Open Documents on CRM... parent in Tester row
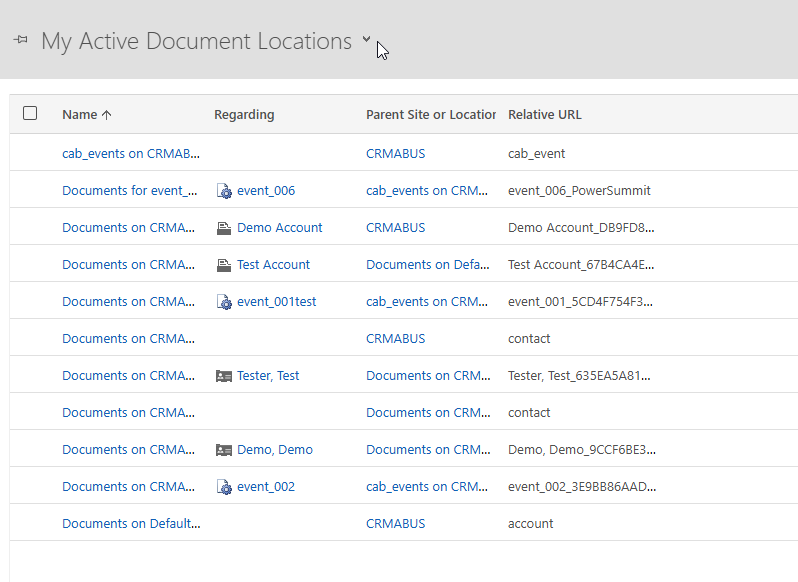 pyautogui.click(x=428, y=375)
